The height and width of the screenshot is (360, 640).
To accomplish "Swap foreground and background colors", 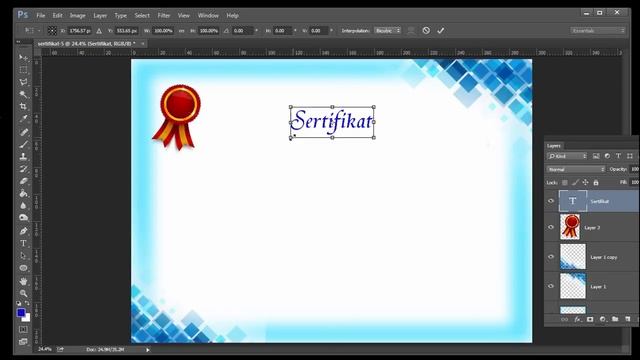I will click(27, 303).
